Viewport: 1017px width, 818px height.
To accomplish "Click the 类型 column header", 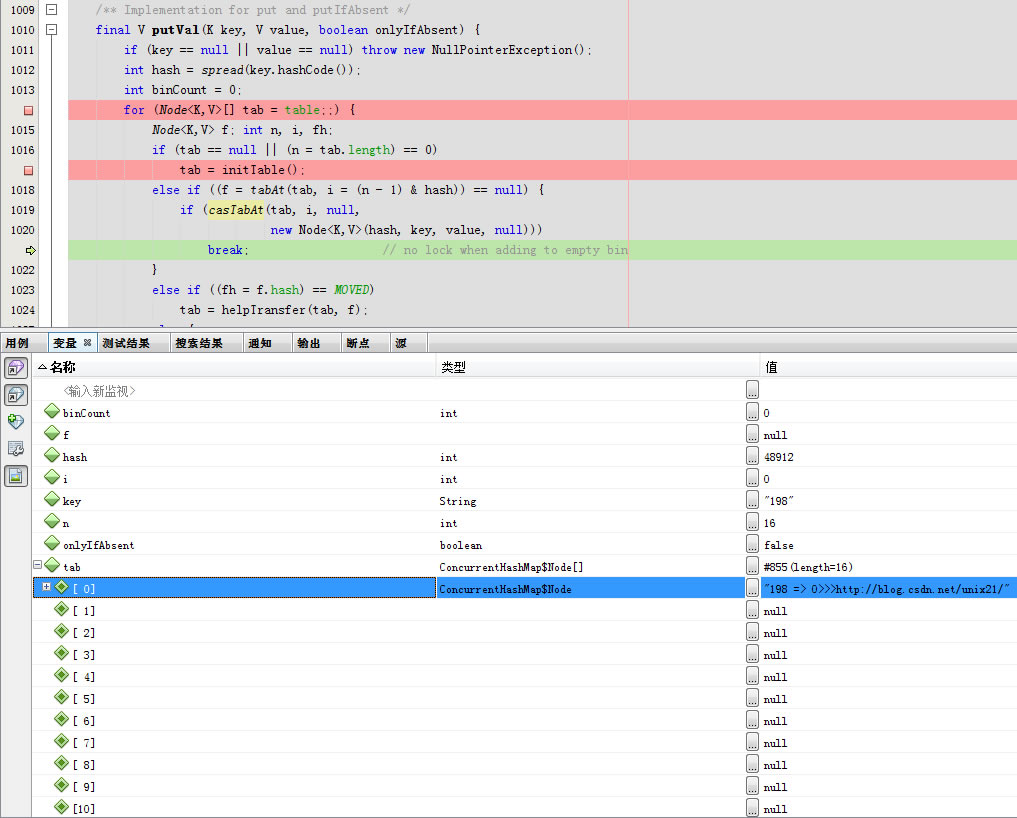I will (597, 367).
